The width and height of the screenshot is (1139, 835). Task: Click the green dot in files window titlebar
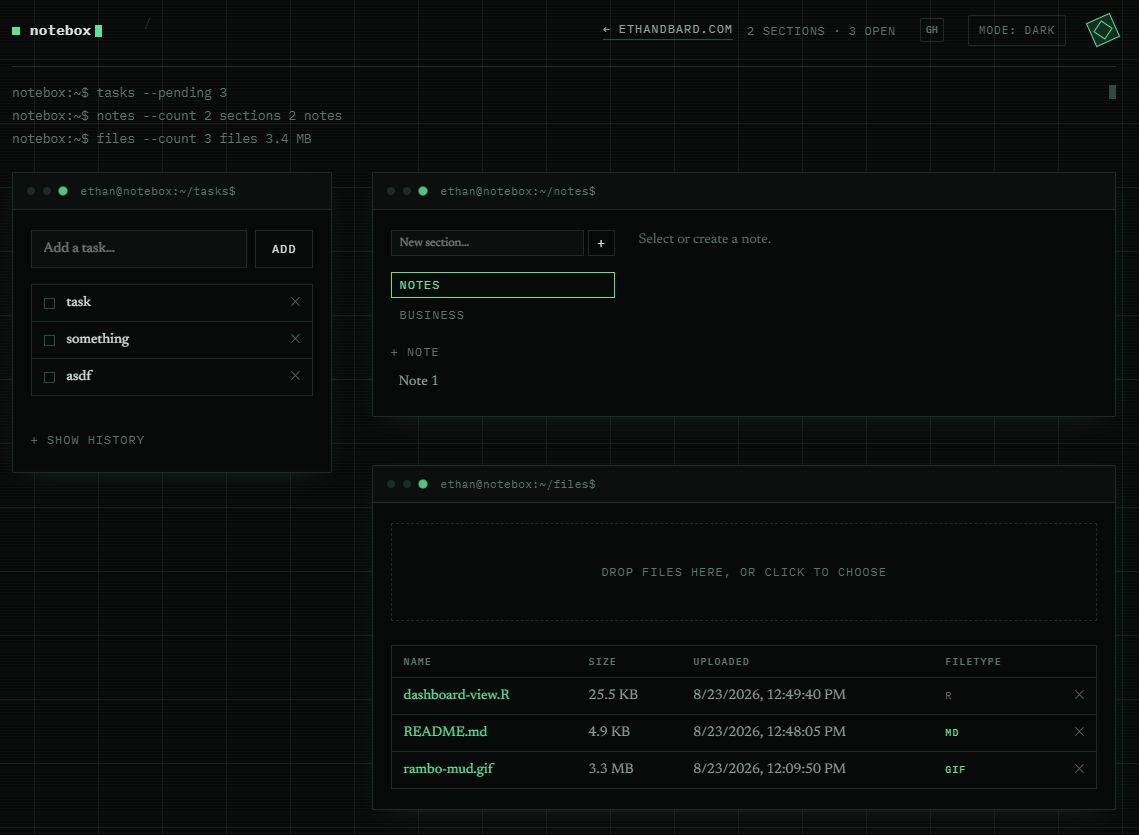coord(423,484)
